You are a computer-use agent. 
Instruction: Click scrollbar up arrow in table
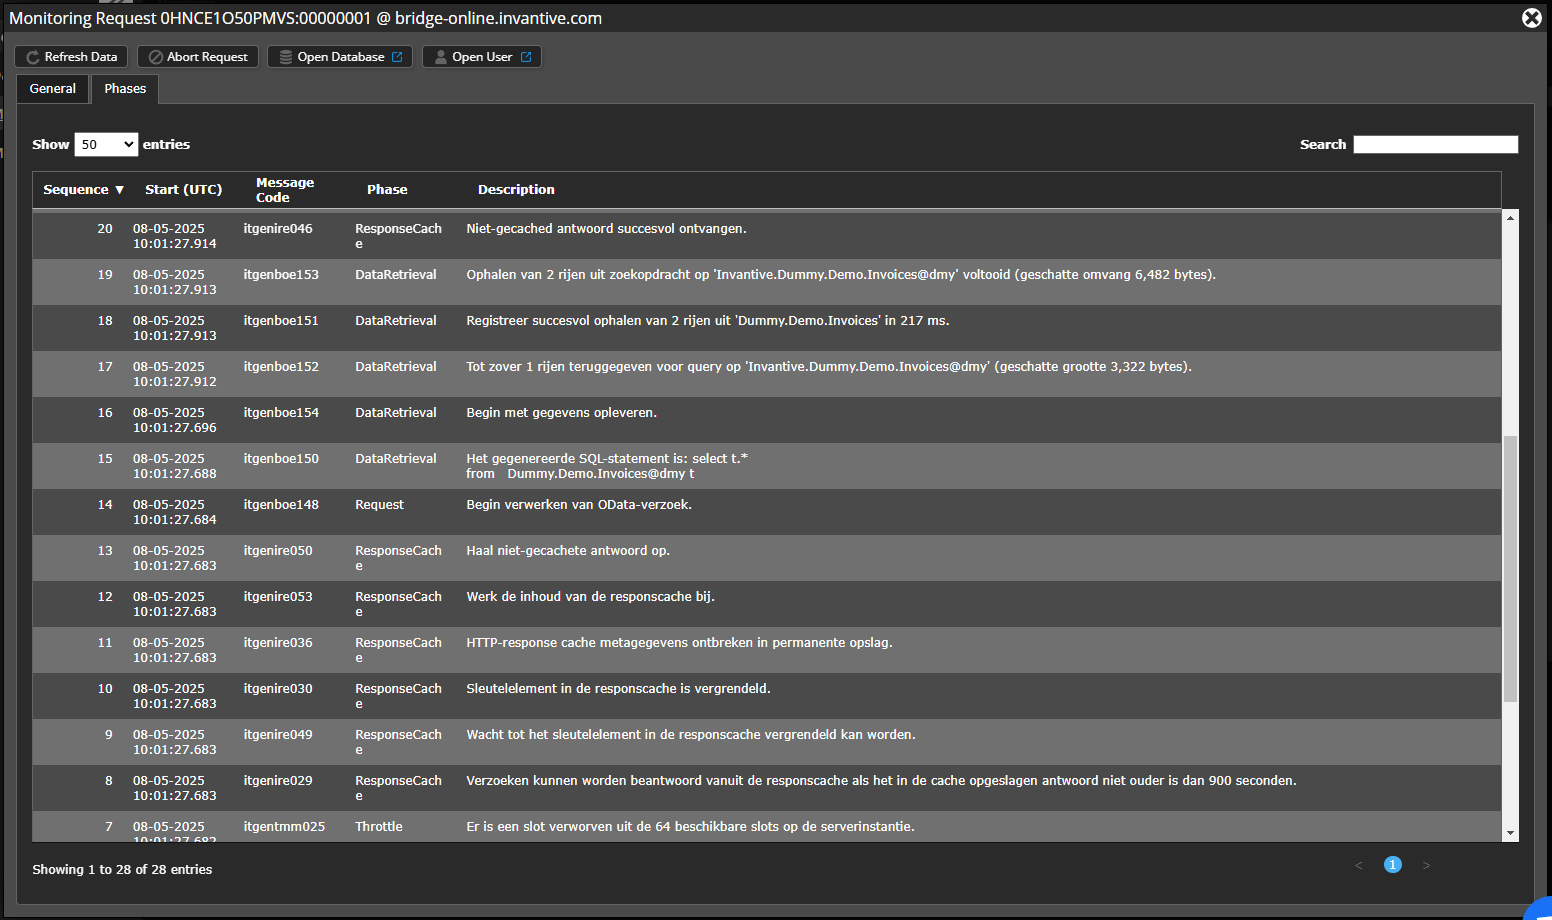coord(1510,217)
